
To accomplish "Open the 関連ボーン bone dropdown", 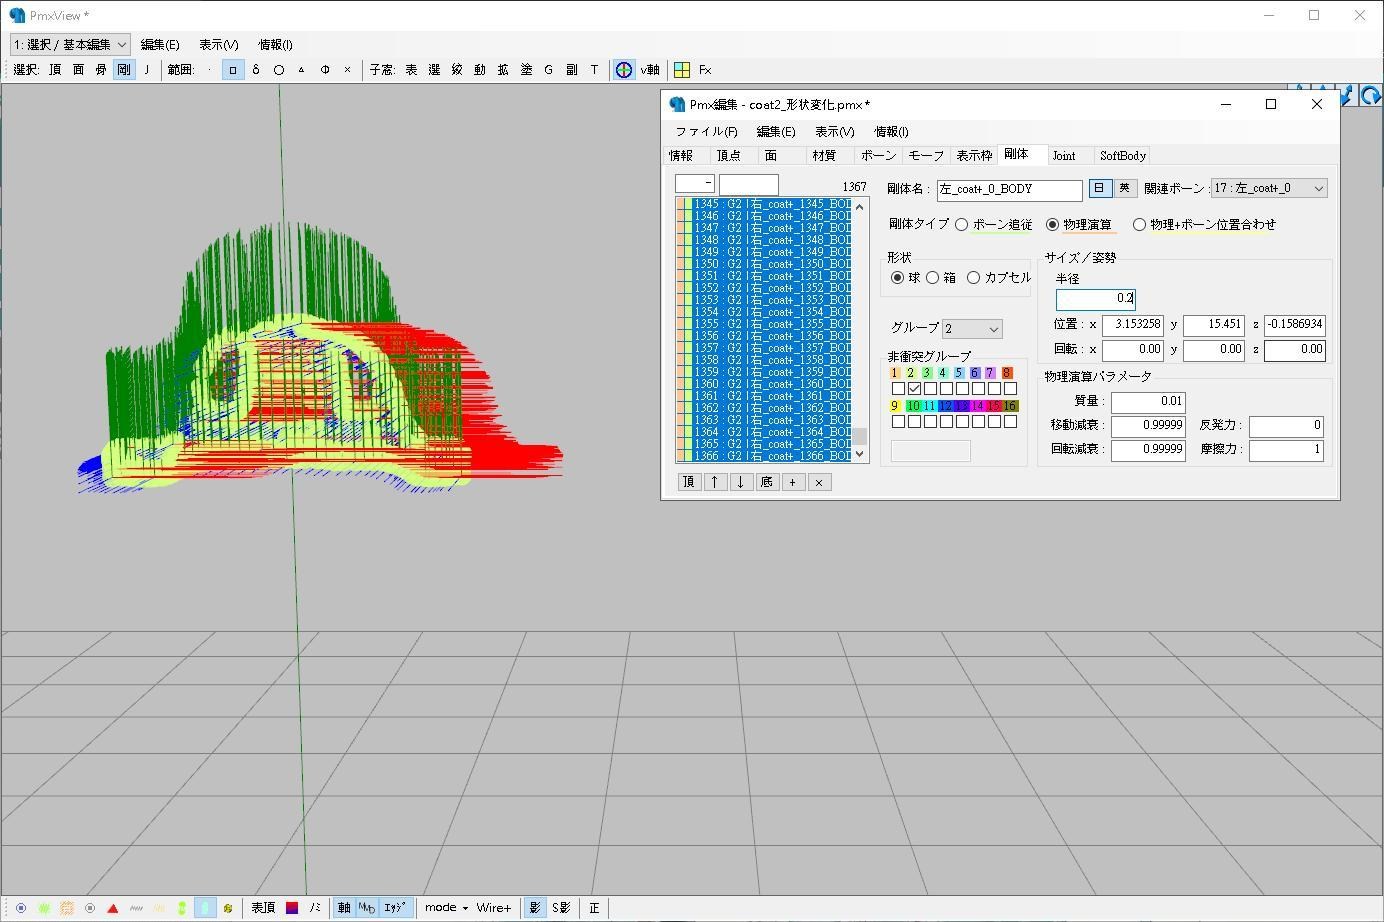I will [x=1269, y=188].
